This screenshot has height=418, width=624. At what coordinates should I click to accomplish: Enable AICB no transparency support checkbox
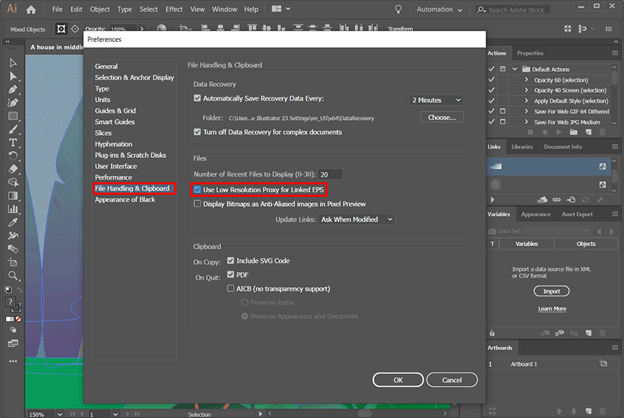(x=231, y=288)
